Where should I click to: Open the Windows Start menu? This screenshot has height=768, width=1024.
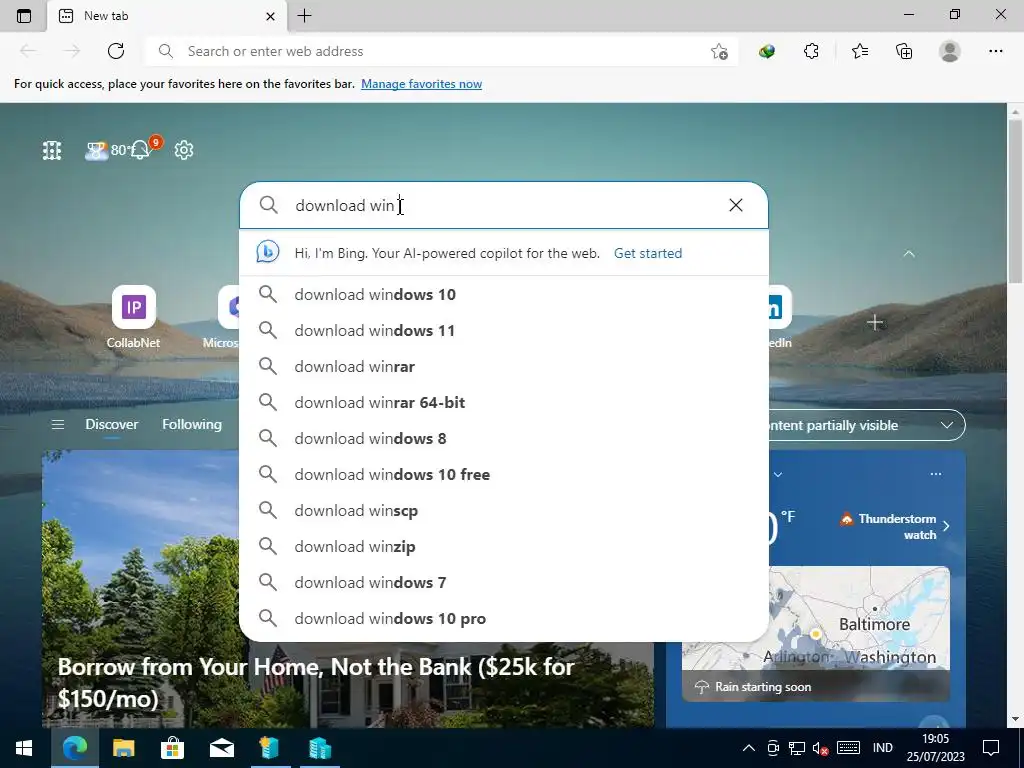tap(24, 748)
